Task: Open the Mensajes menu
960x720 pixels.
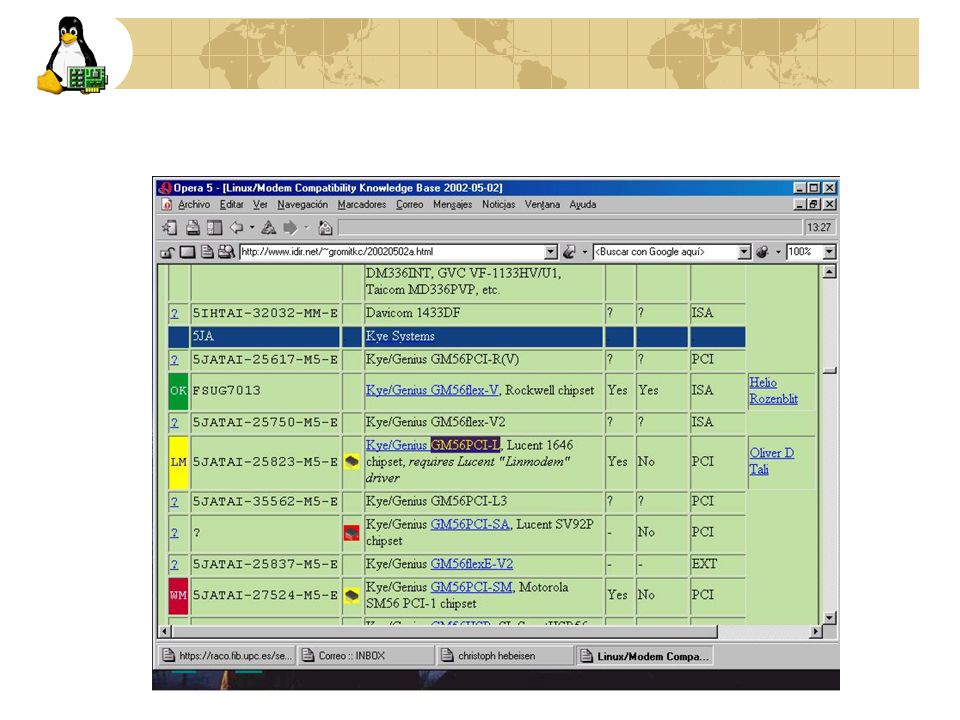Action: 452,204
